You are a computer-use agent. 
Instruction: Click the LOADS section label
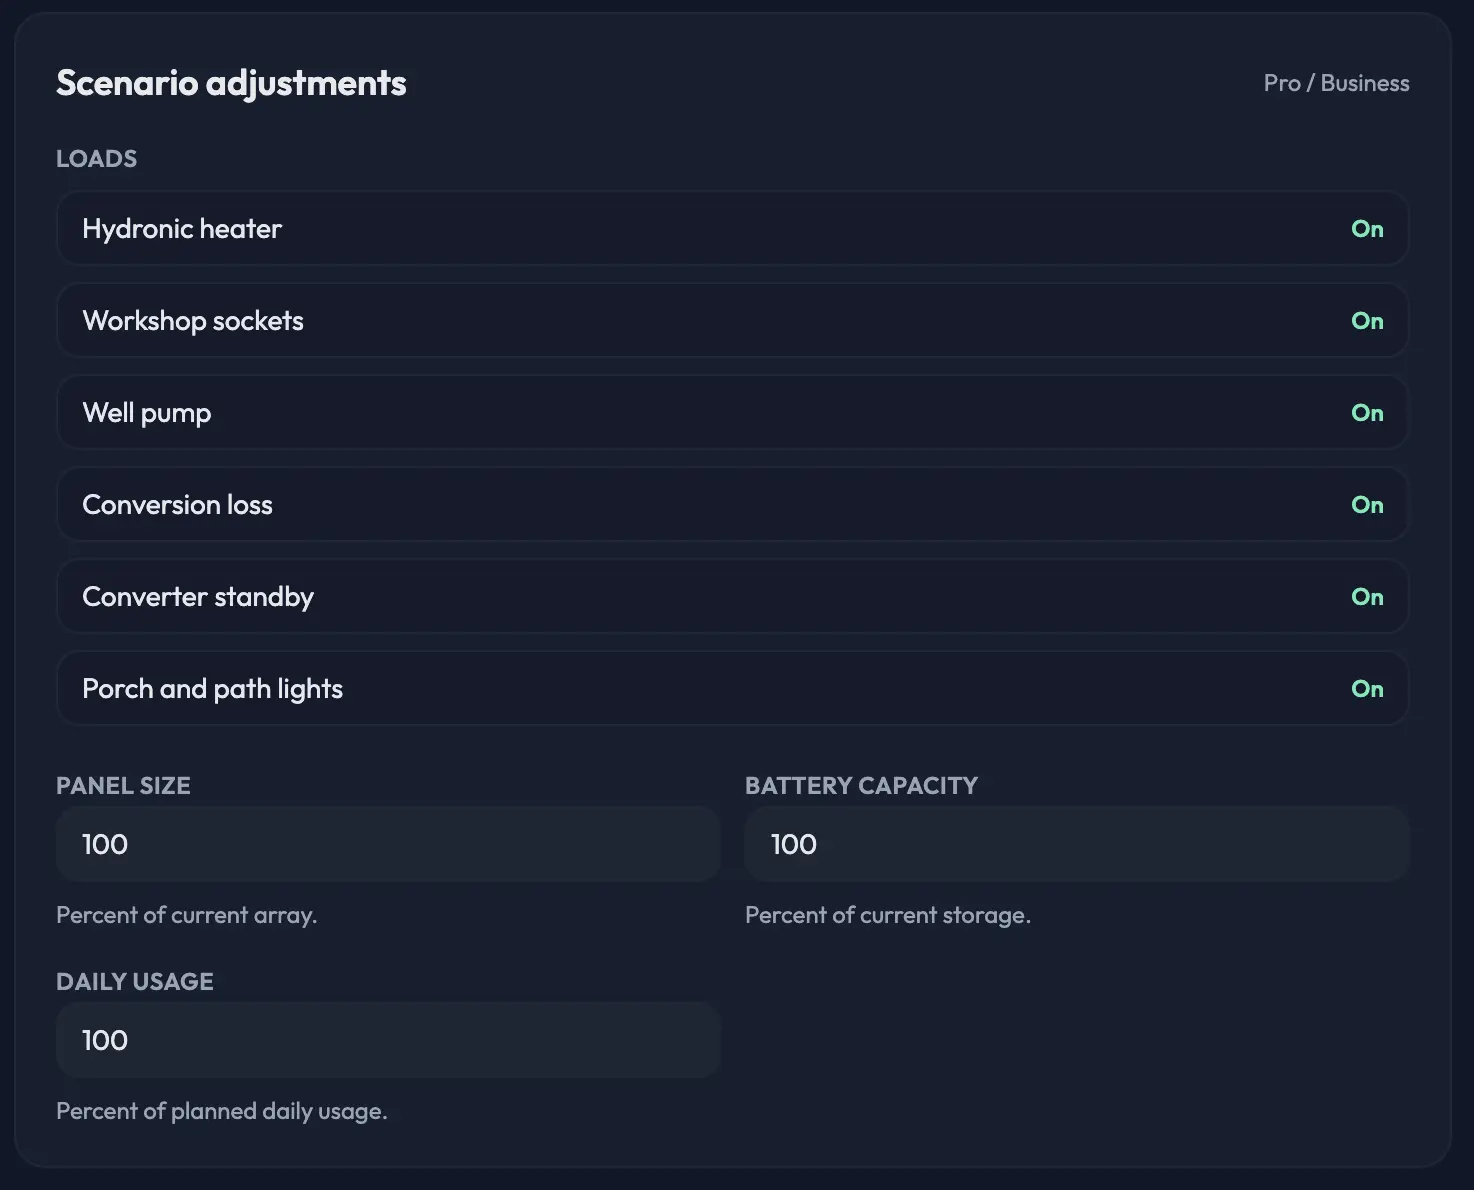point(96,159)
